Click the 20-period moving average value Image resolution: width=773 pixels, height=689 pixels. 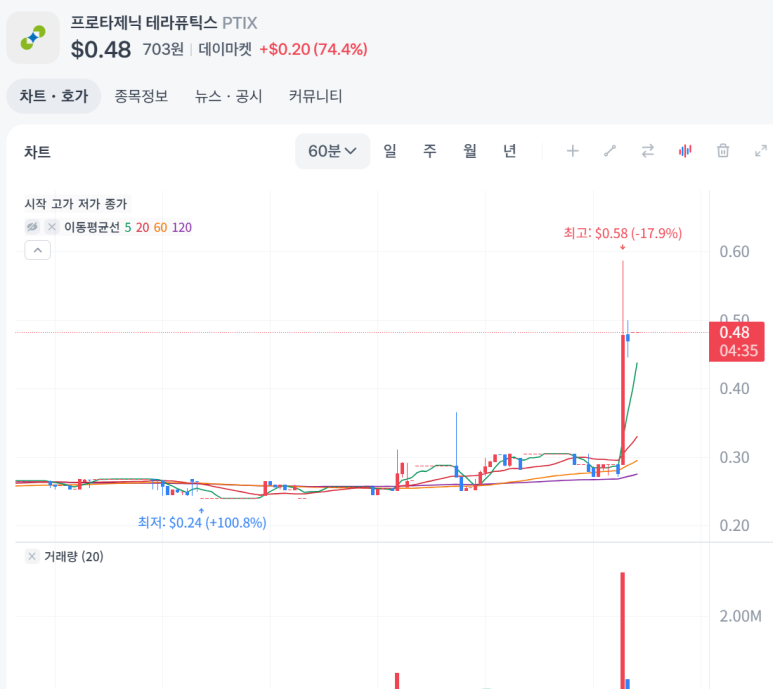point(142,227)
